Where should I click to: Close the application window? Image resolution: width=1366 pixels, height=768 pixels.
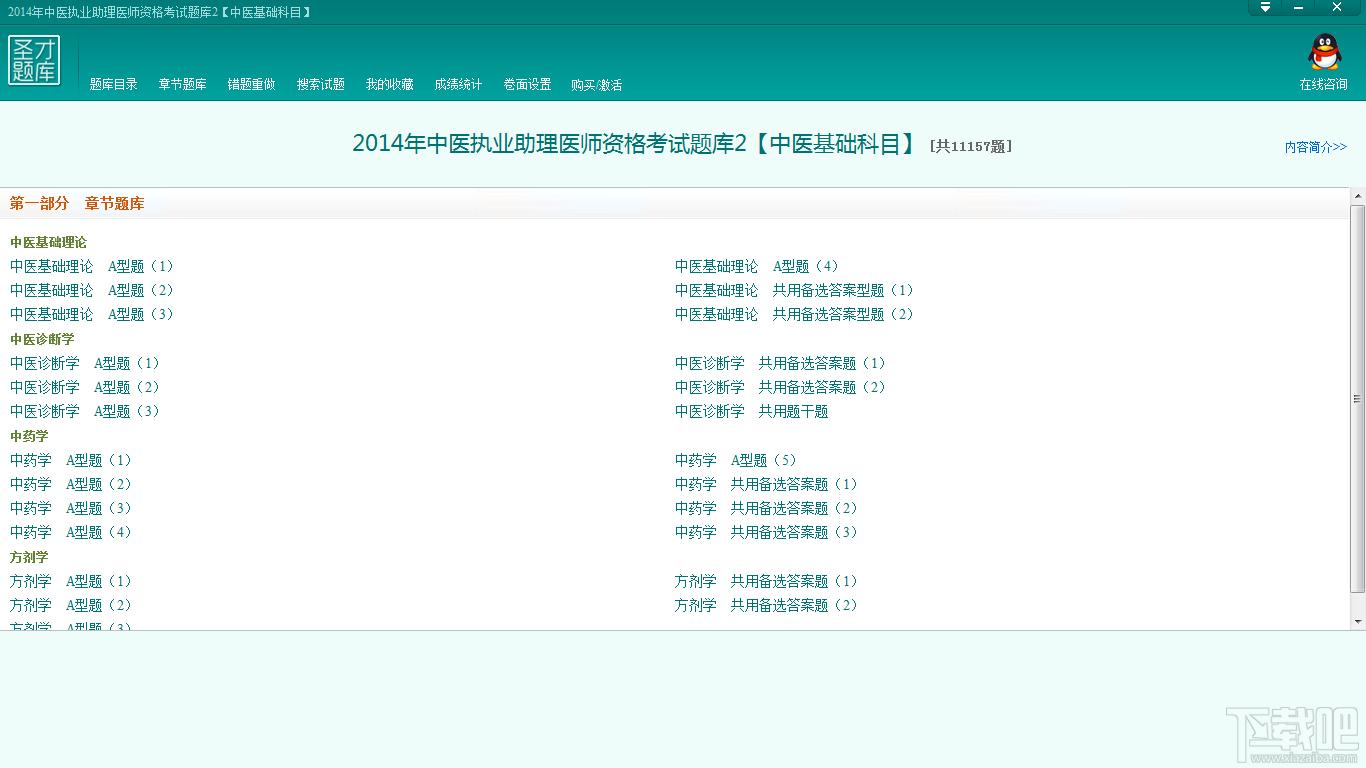click(x=1336, y=8)
